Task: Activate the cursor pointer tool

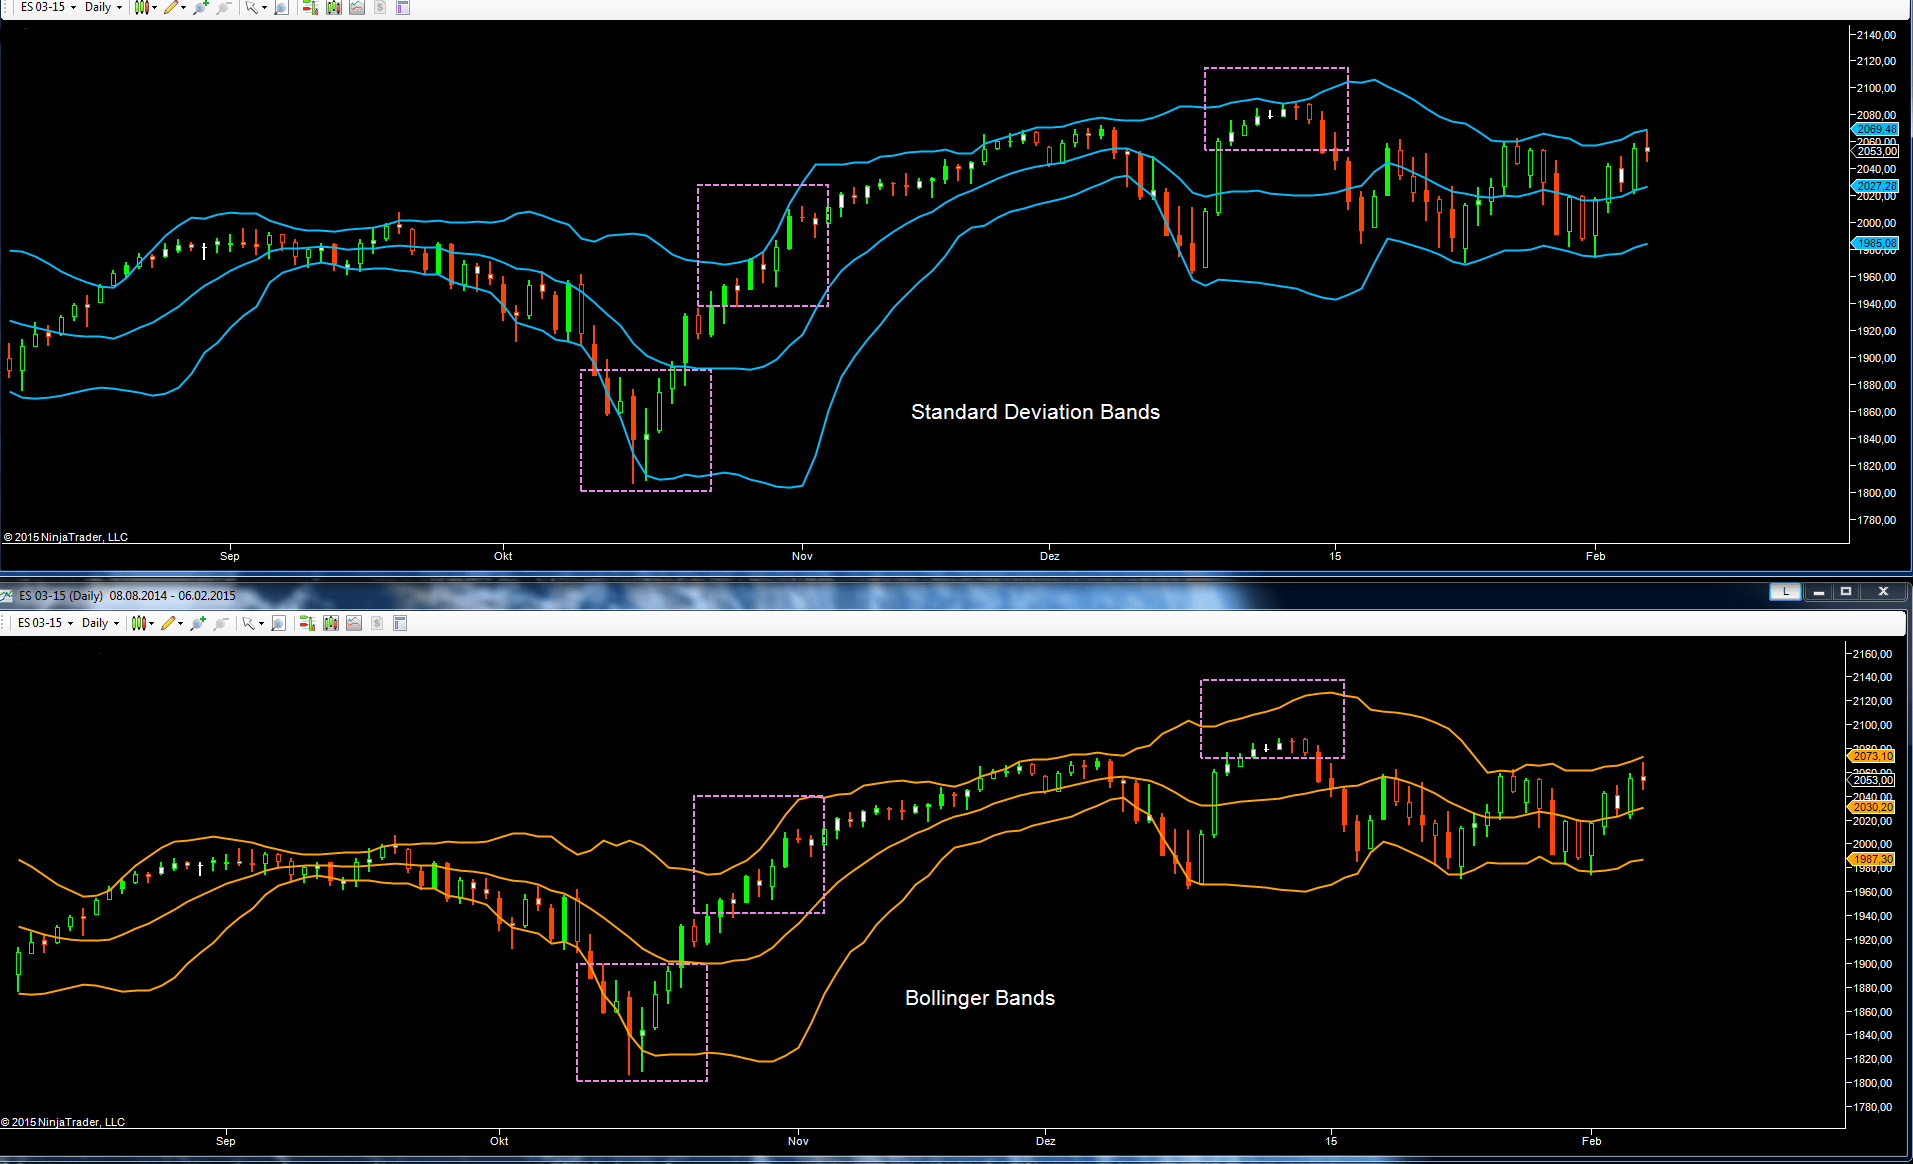Action: tap(250, 7)
